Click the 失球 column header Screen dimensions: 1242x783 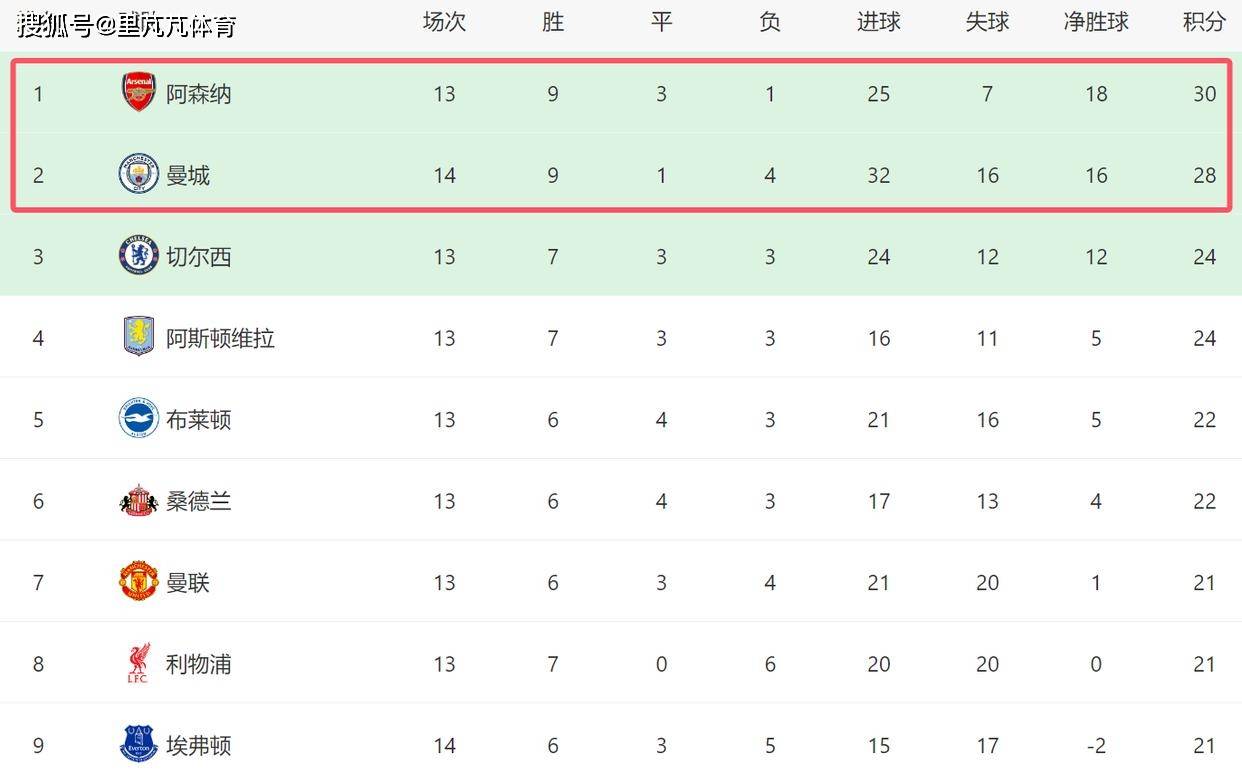click(987, 22)
